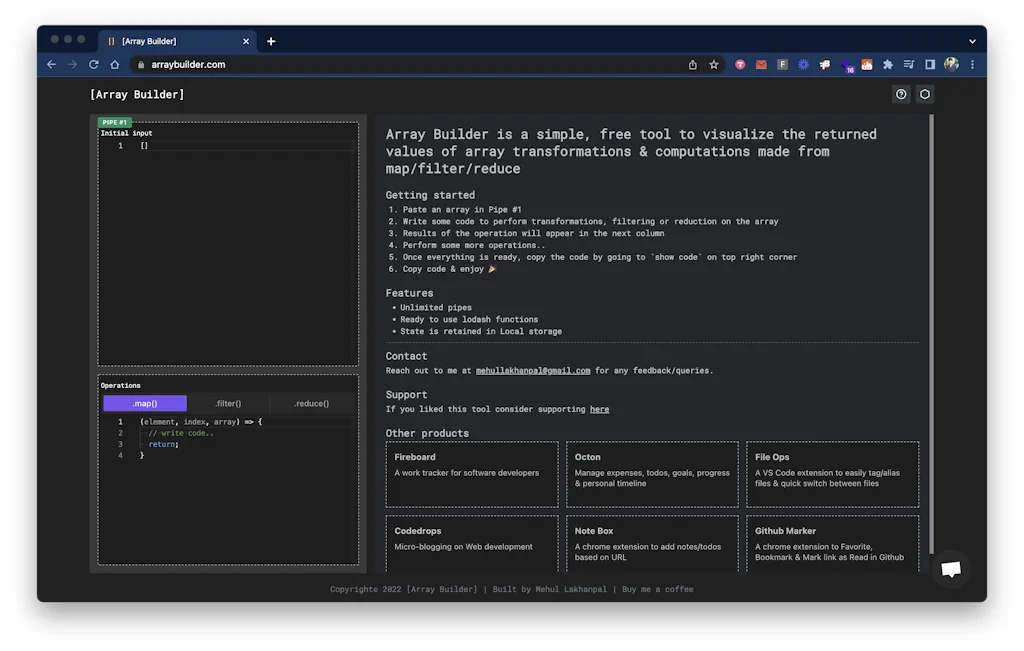Click the orange flame extension icon
1024x651 pixels.
coord(867,65)
